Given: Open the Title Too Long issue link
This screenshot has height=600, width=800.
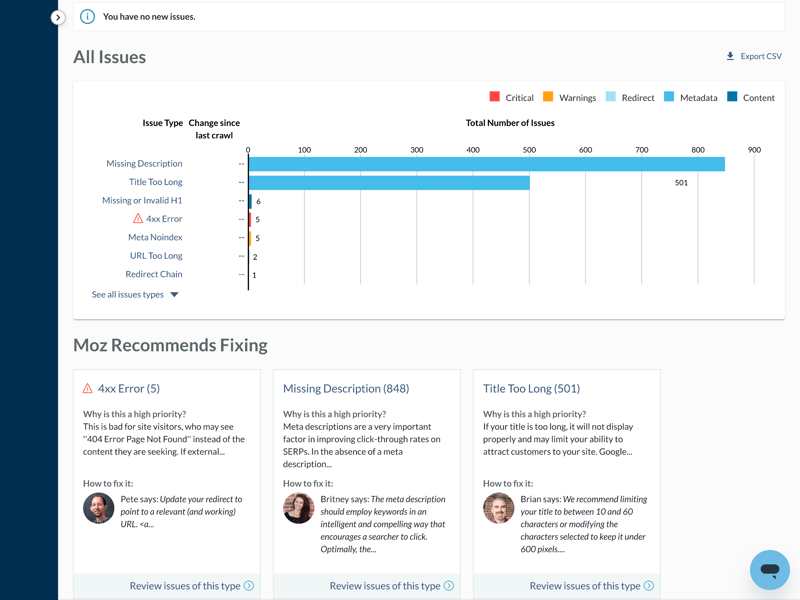Looking at the screenshot, I should coord(155,182).
